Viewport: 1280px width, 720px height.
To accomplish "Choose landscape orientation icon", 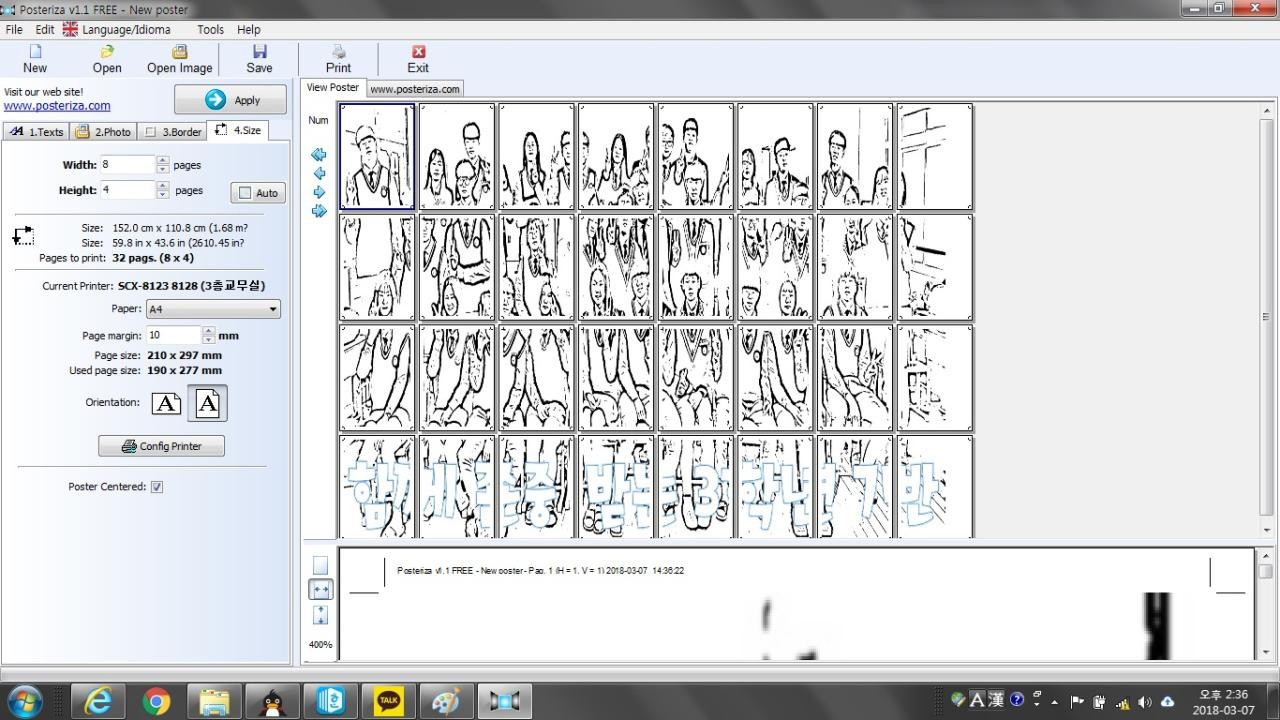I will click(166, 403).
